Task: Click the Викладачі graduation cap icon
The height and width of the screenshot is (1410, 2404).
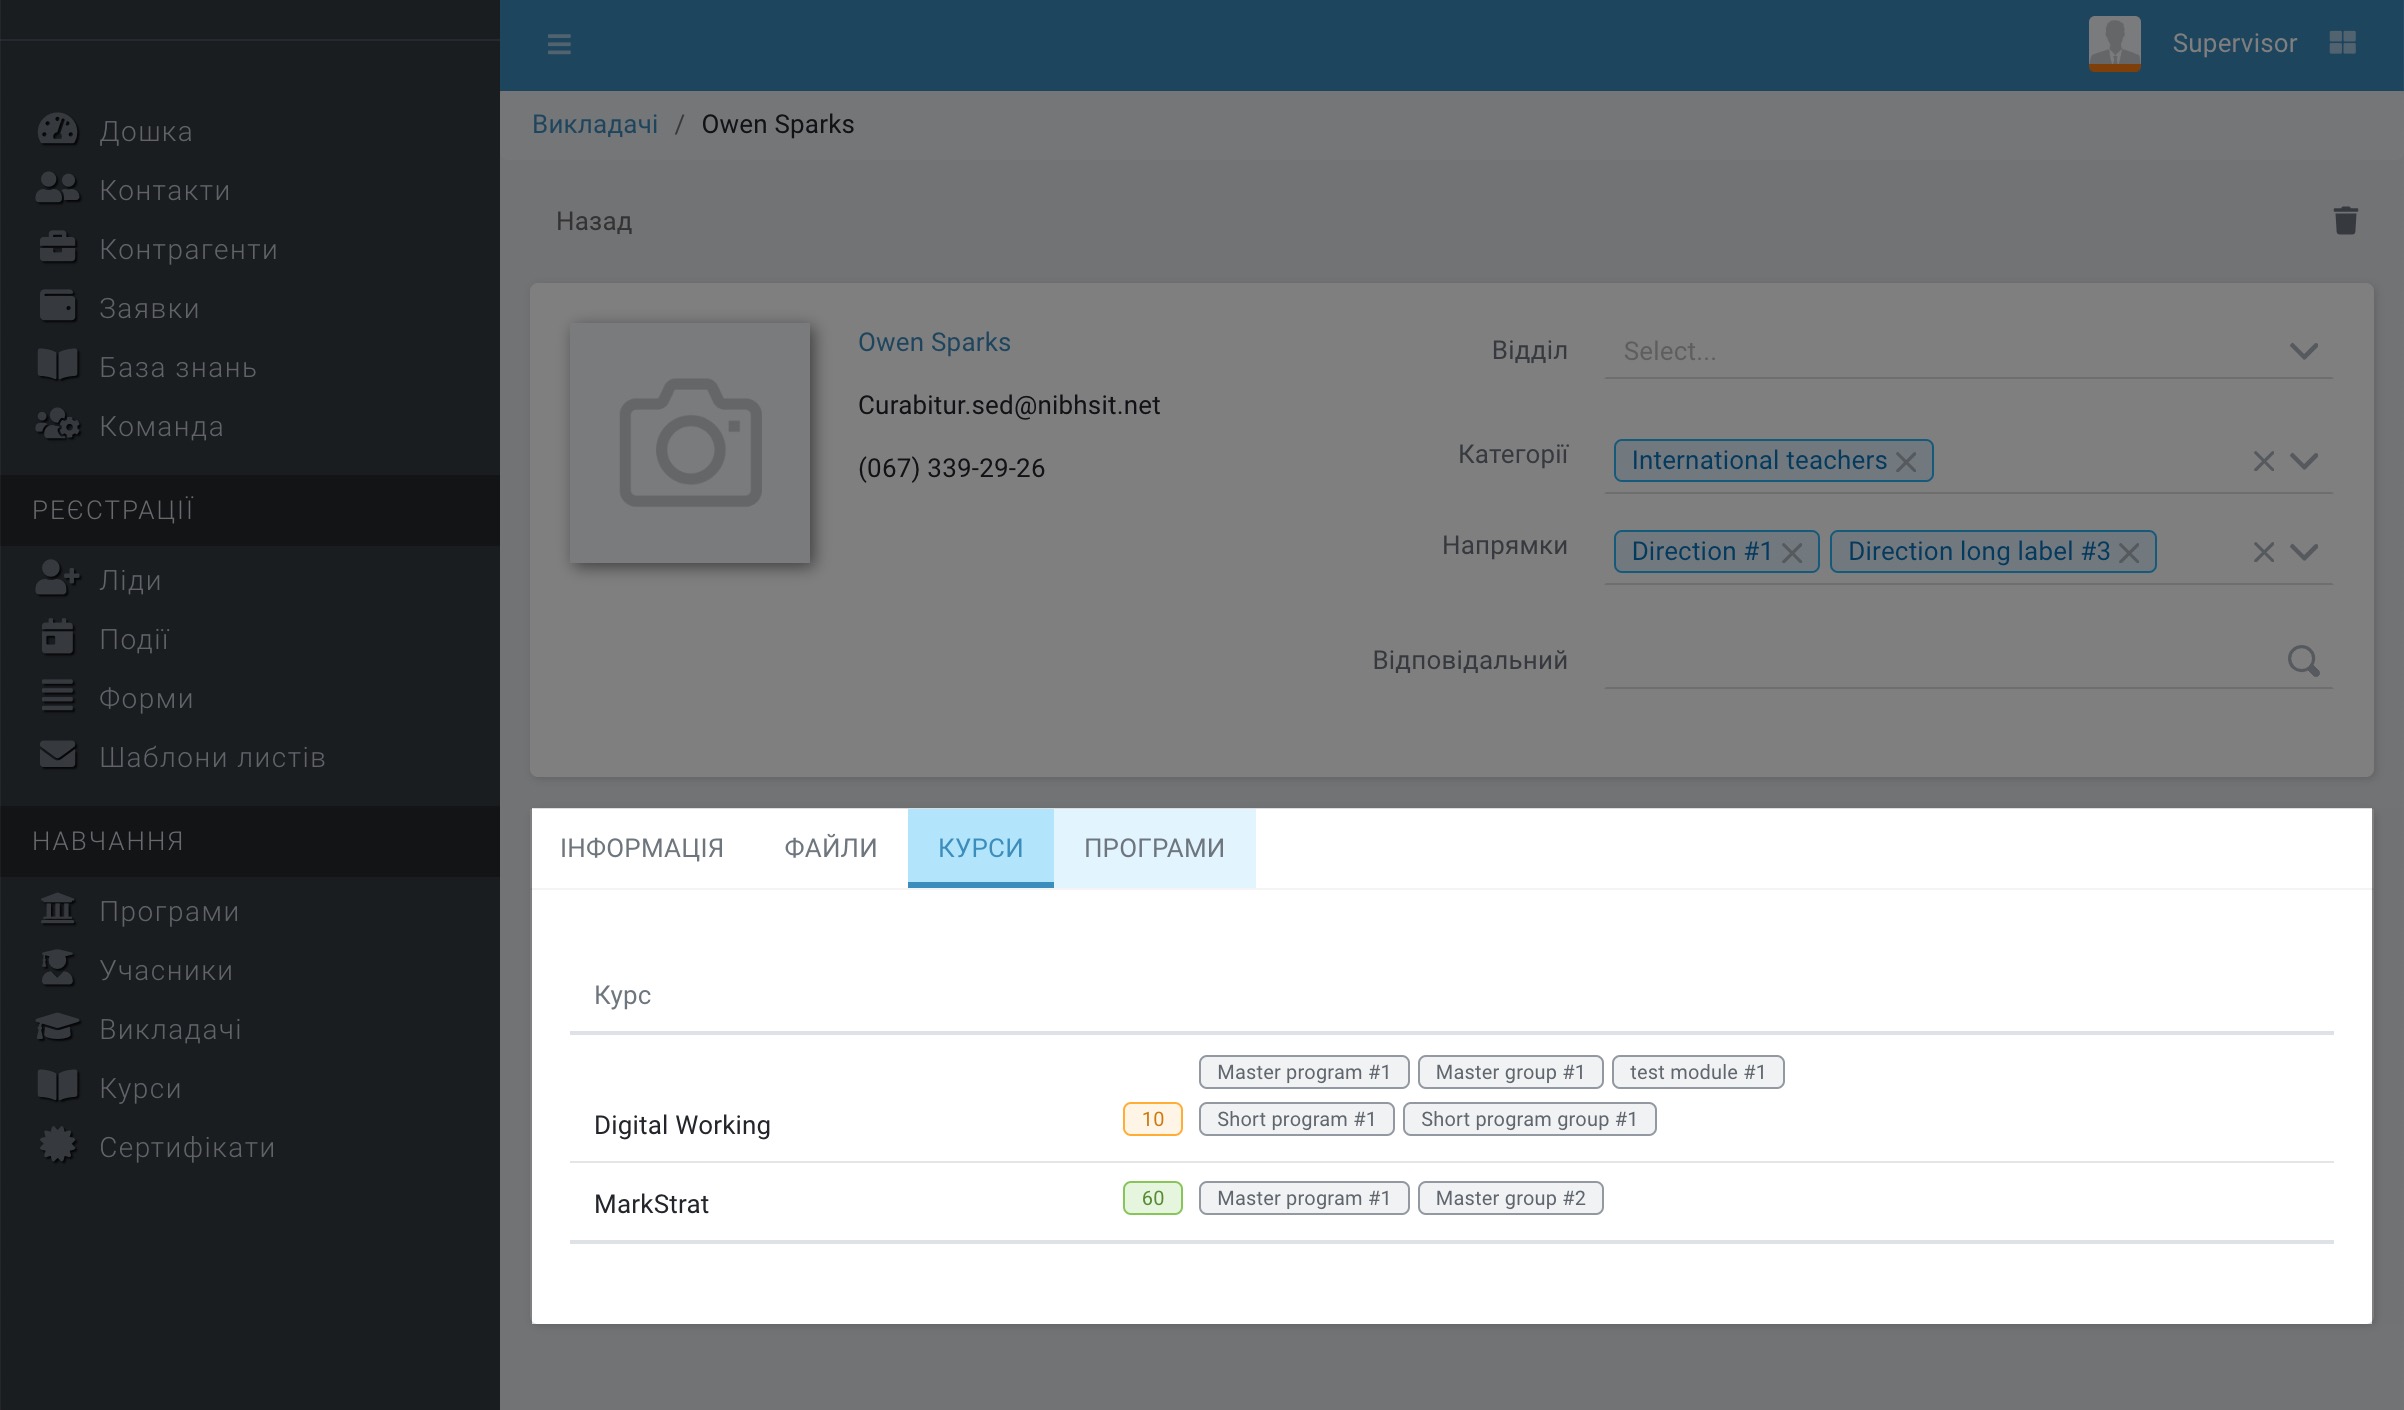Action: tap(58, 1028)
